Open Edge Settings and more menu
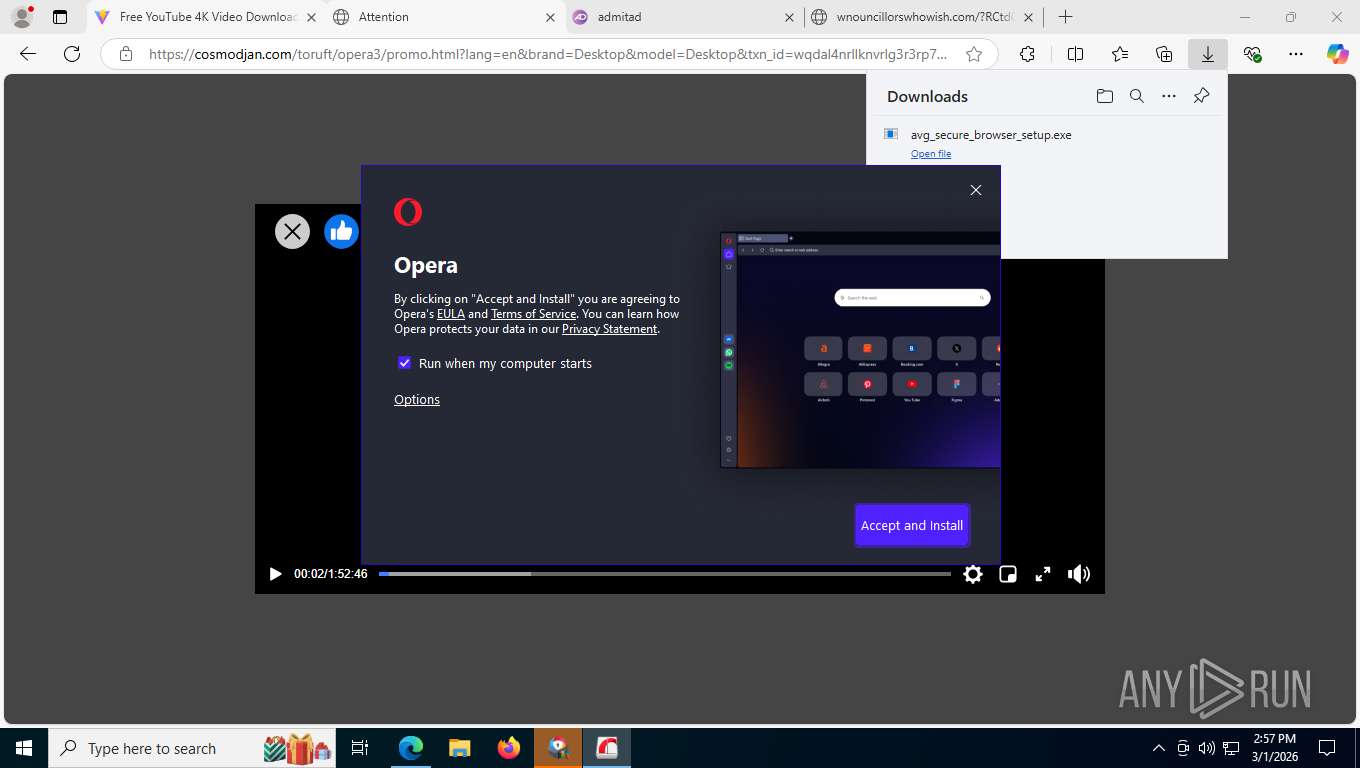 1296,54
